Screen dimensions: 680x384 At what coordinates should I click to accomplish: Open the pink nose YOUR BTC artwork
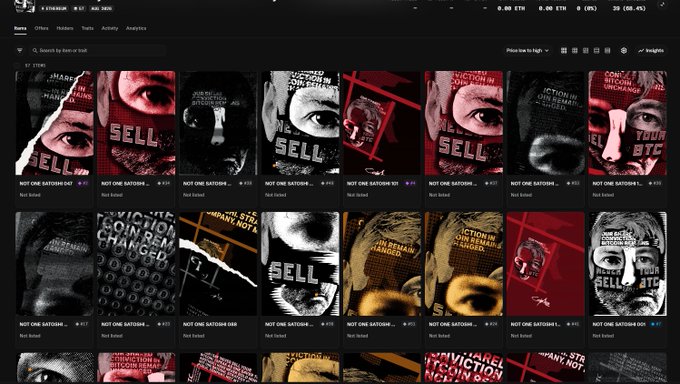coord(628,123)
